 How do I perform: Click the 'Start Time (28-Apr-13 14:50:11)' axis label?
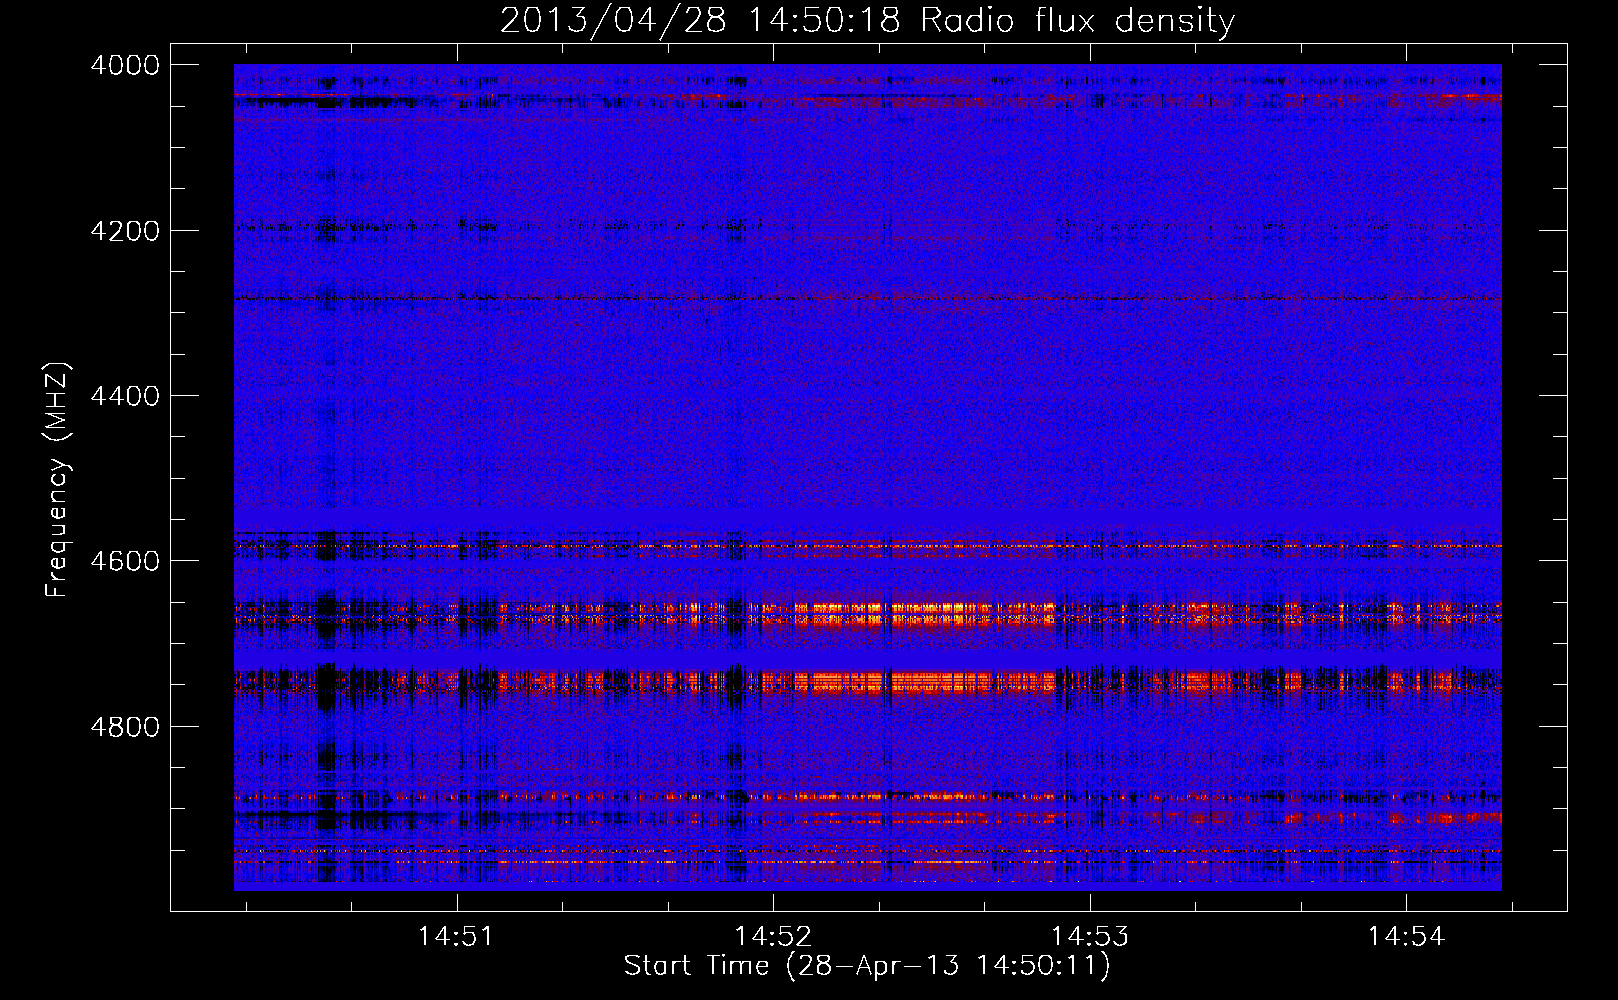867,966
